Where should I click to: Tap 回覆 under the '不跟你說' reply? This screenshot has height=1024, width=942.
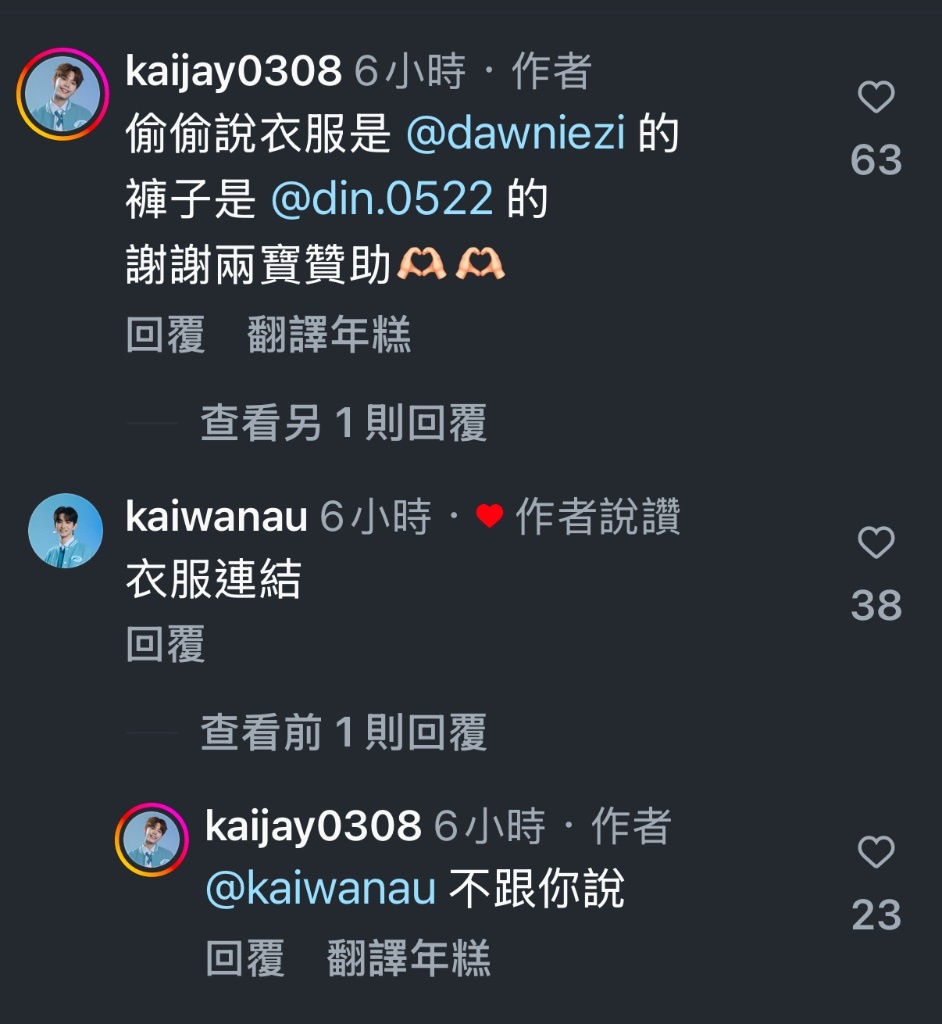[246, 958]
